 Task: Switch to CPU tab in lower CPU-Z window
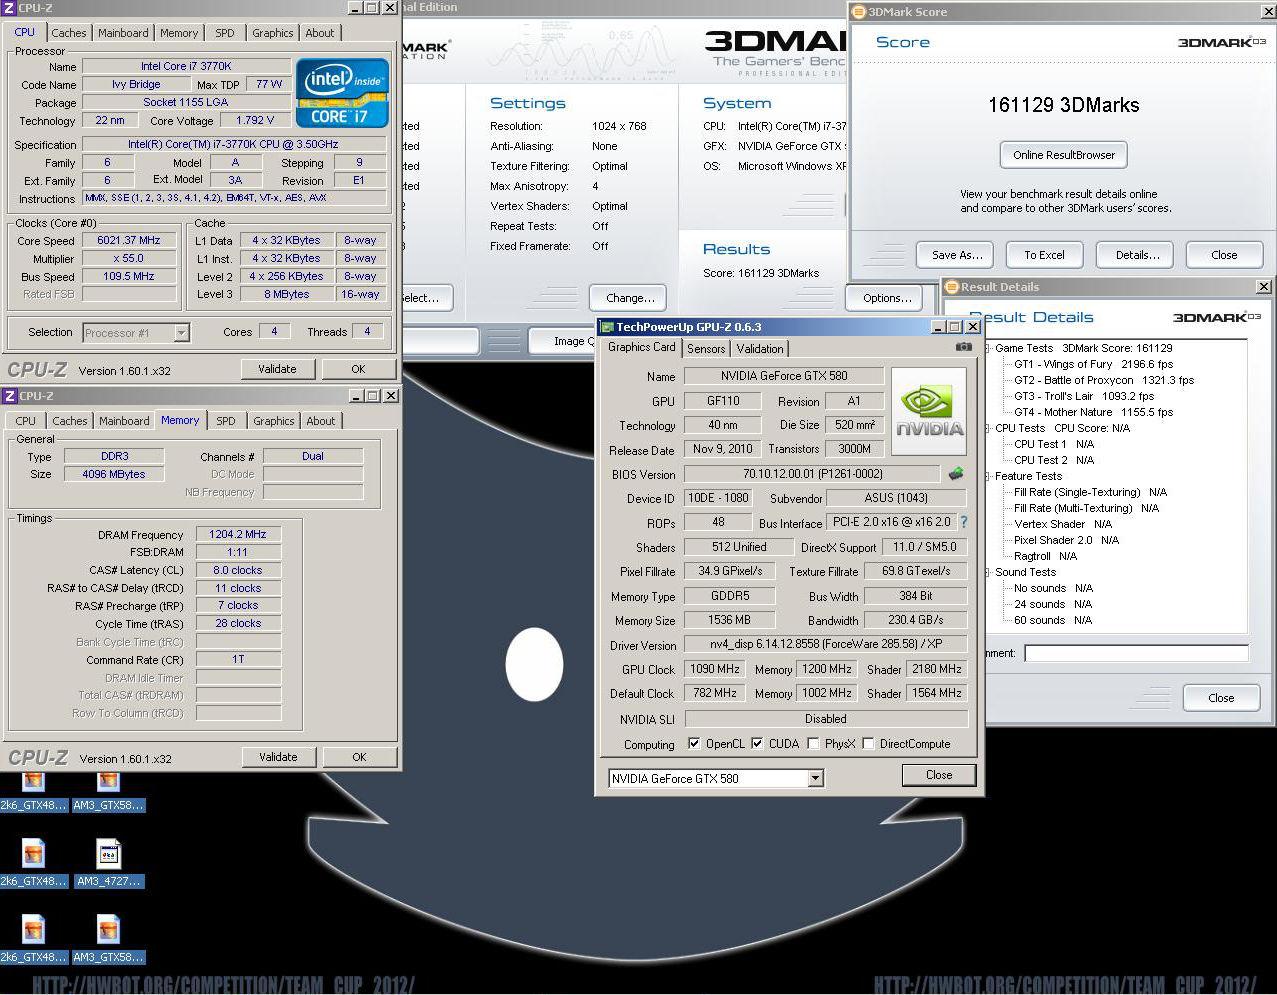click(x=26, y=421)
